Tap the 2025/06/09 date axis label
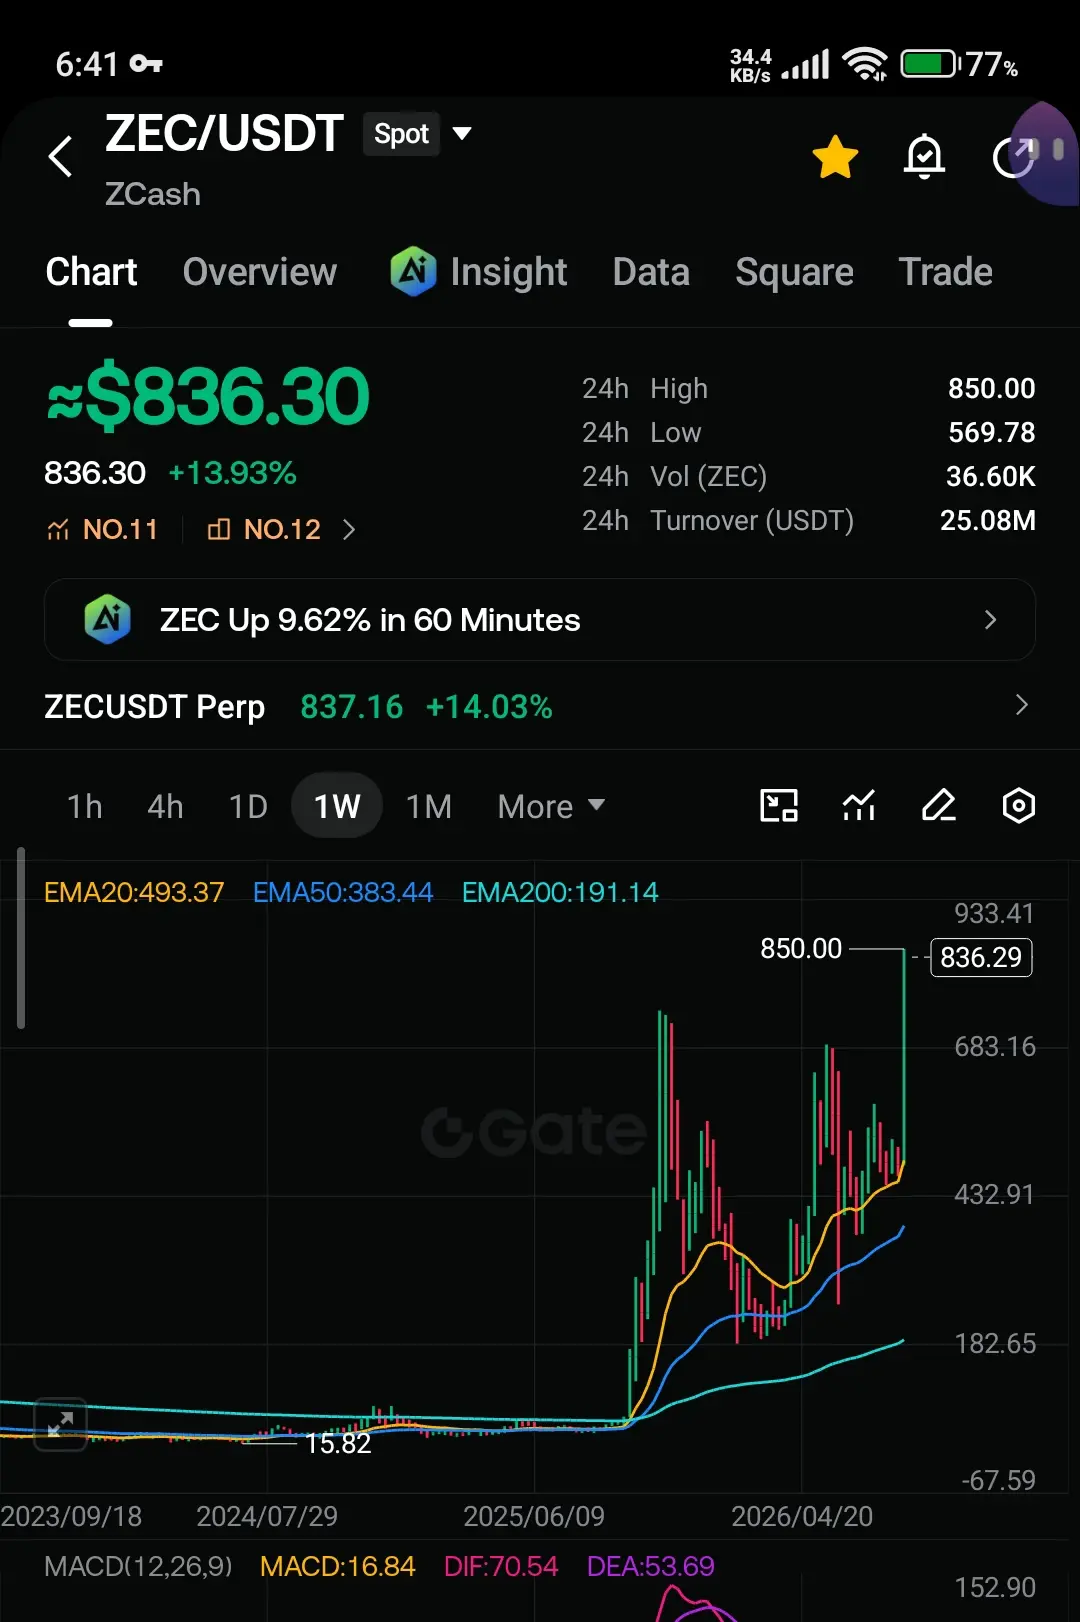This screenshot has width=1080, height=1622. click(534, 1516)
